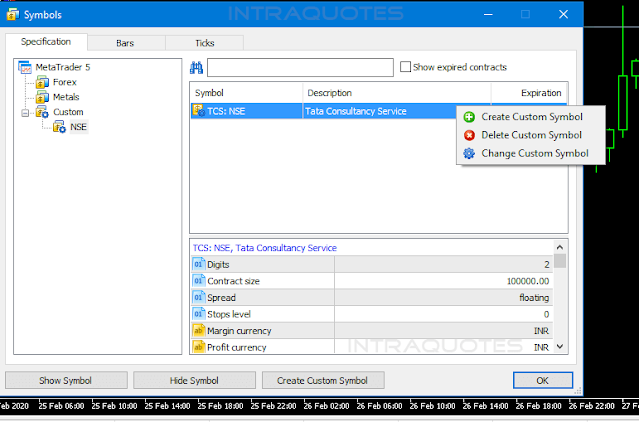Click Tata Consultancy Service description cell
This screenshot has width=639, height=422.
(380, 111)
